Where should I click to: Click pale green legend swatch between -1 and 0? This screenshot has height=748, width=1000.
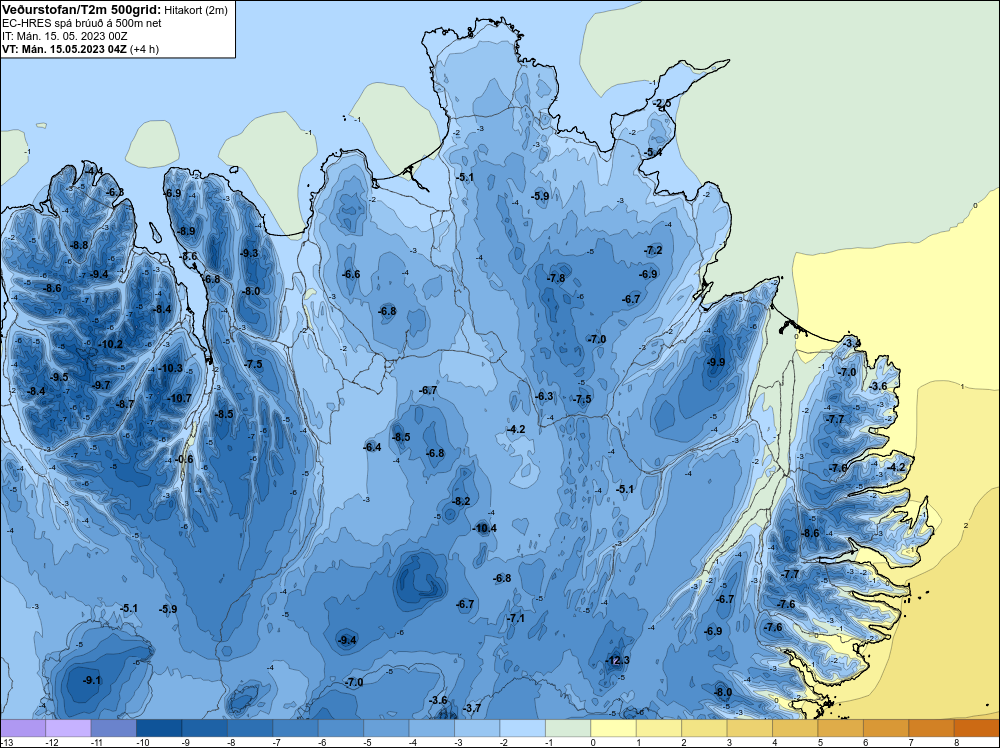coord(568,728)
